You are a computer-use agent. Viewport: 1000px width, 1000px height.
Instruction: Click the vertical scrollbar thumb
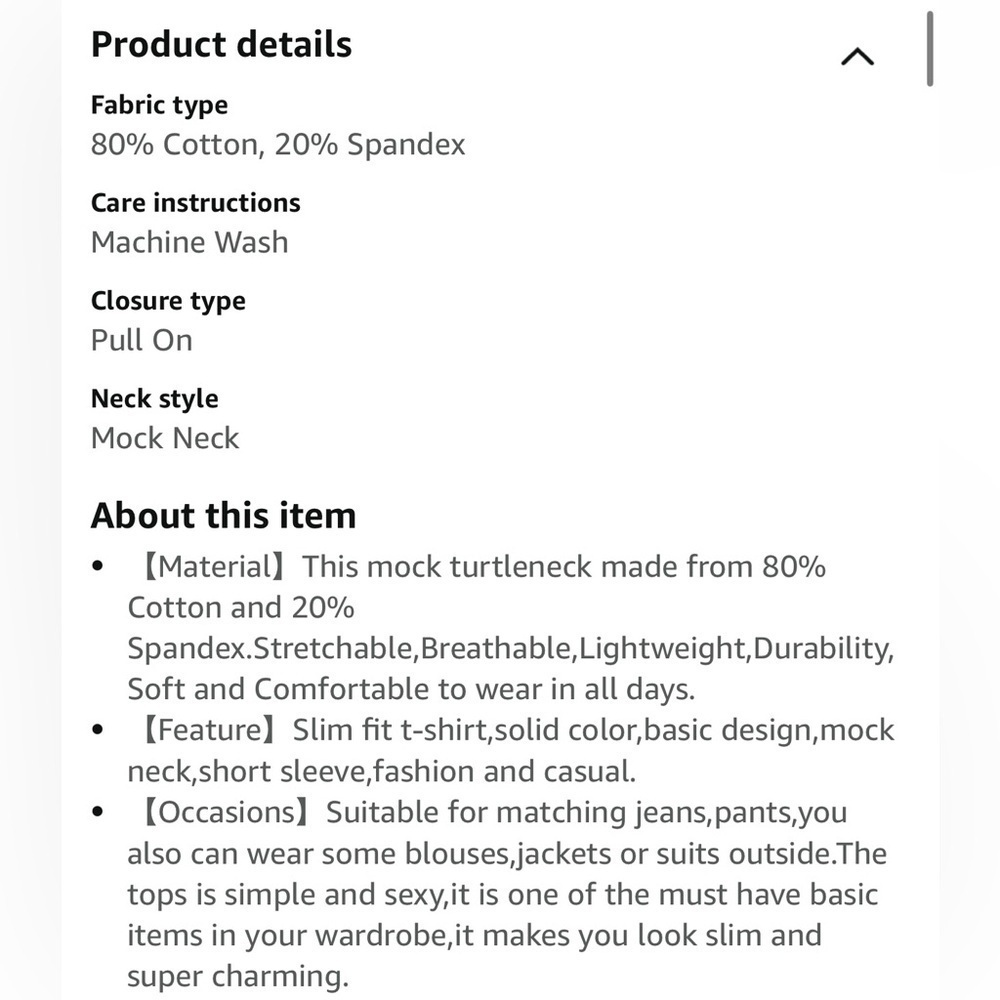tap(930, 48)
